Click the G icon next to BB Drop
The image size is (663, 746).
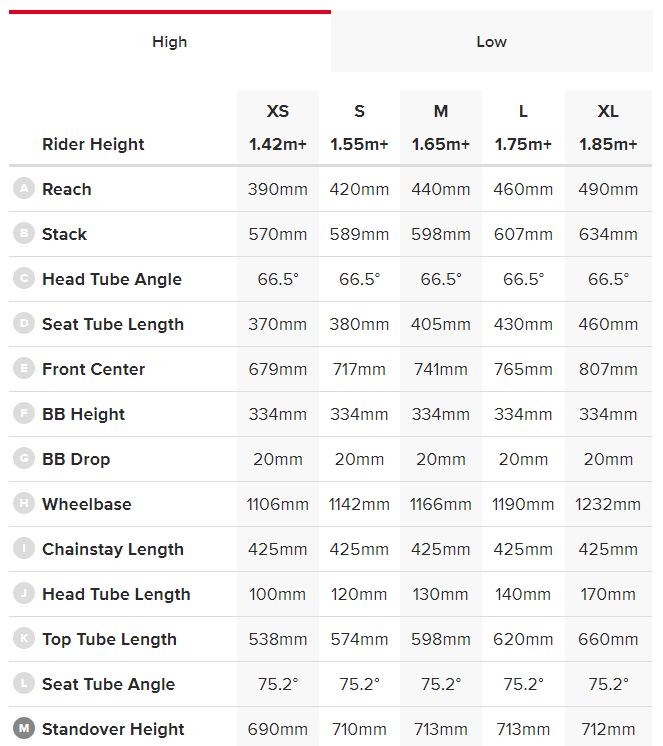pos(22,458)
